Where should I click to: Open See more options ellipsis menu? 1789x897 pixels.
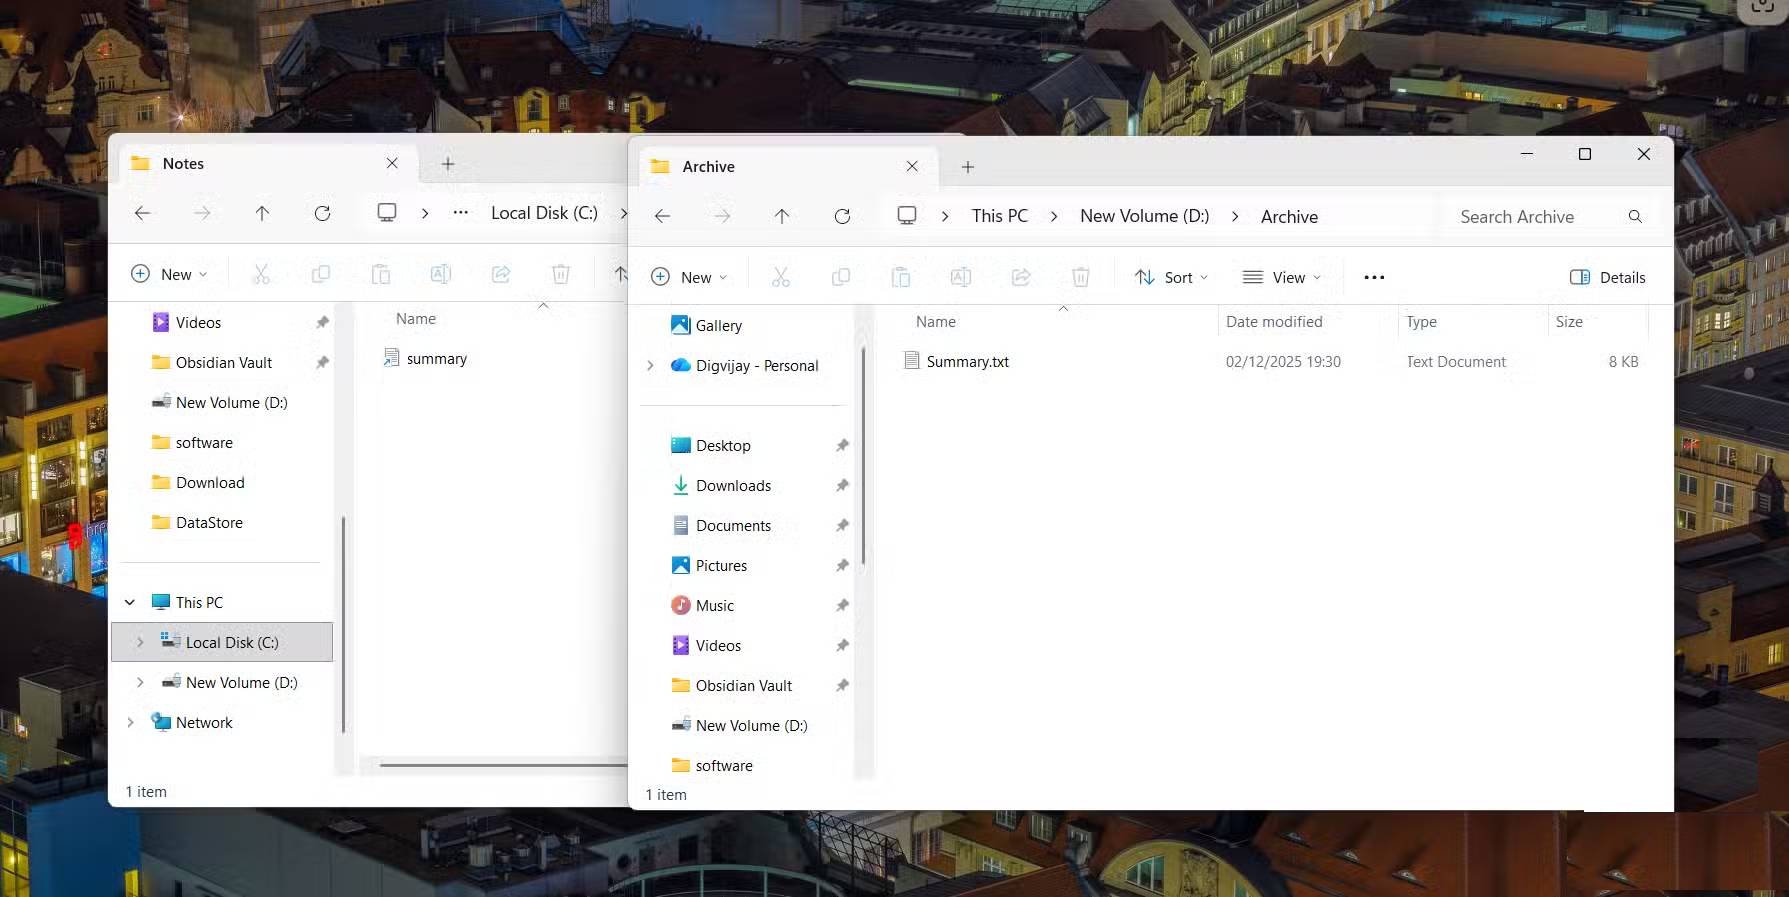(1374, 277)
